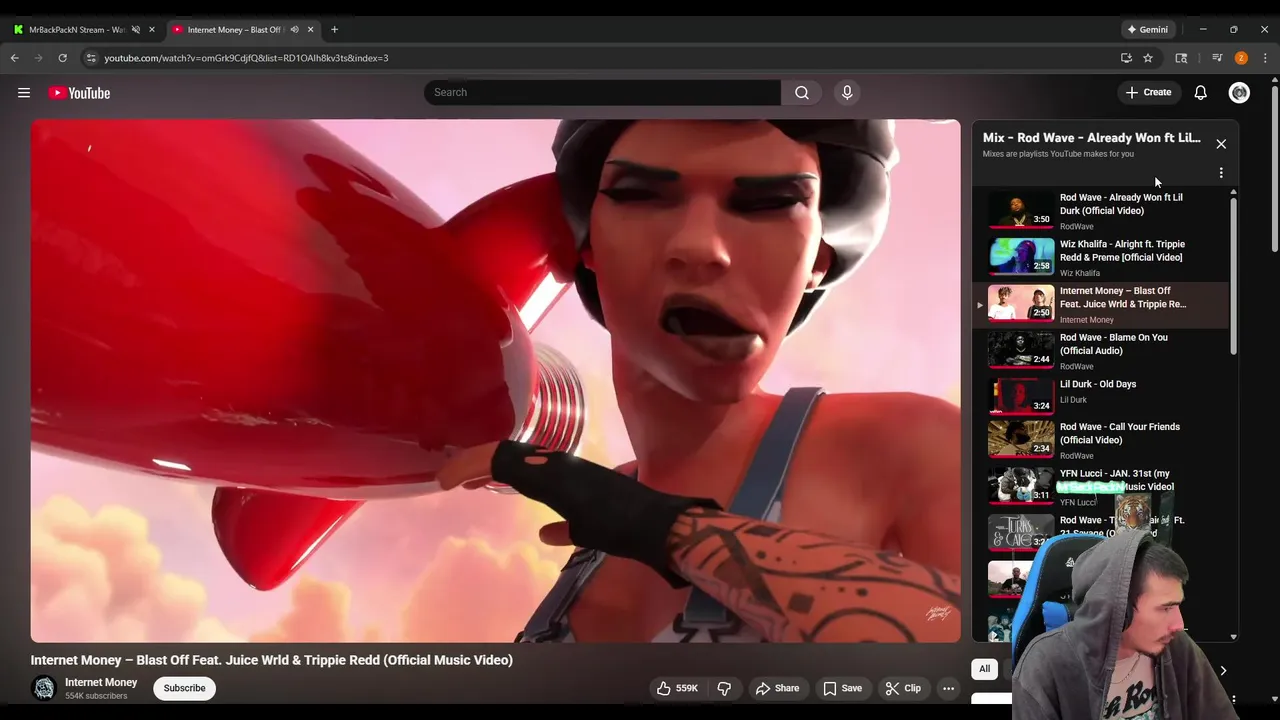Unmute the MrBackPackN Stream tab
The image size is (1280, 720).
click(136, 29)
